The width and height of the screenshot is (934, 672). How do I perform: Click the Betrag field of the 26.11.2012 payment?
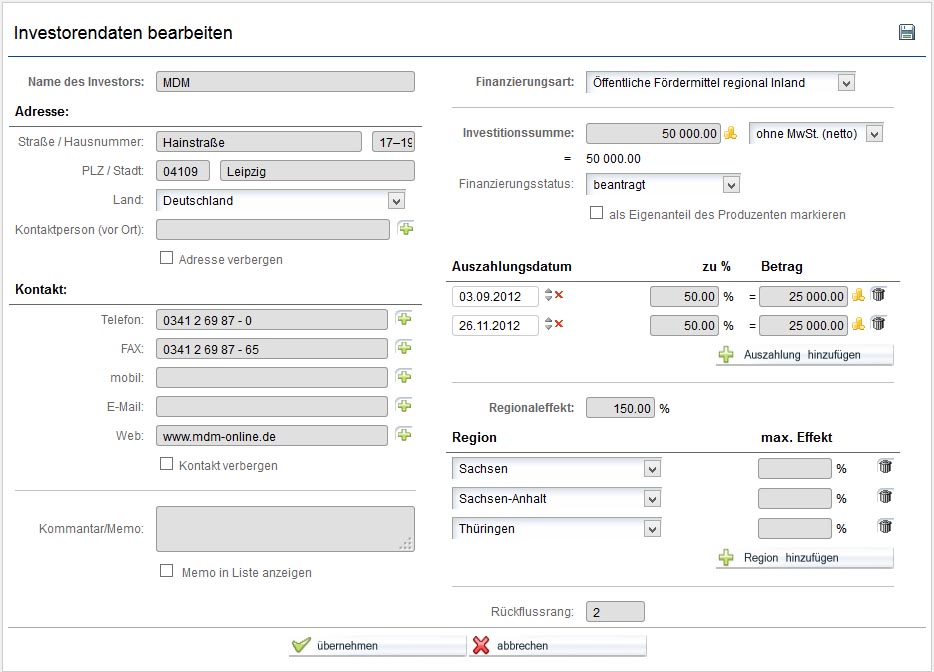pyautogui.click(x=804, y=326)
